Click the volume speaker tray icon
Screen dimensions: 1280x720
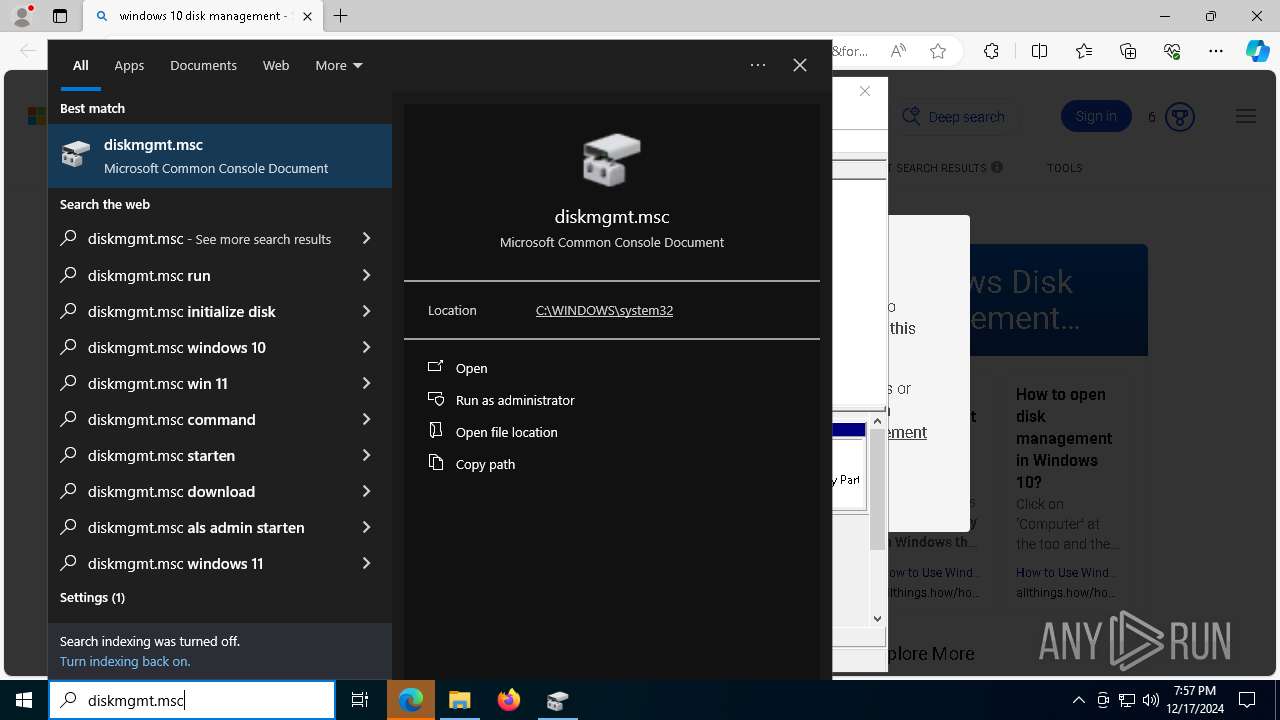pos(1151,700)
